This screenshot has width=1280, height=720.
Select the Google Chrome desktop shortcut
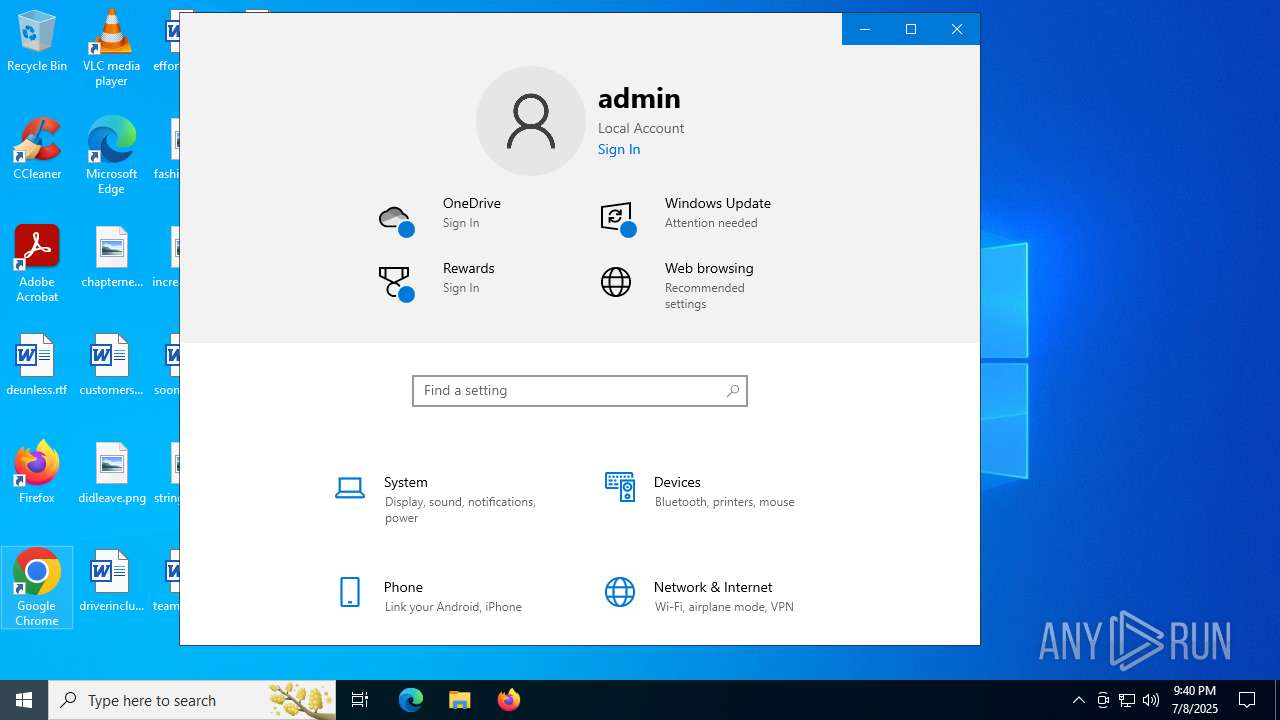[x=37, y=587]
